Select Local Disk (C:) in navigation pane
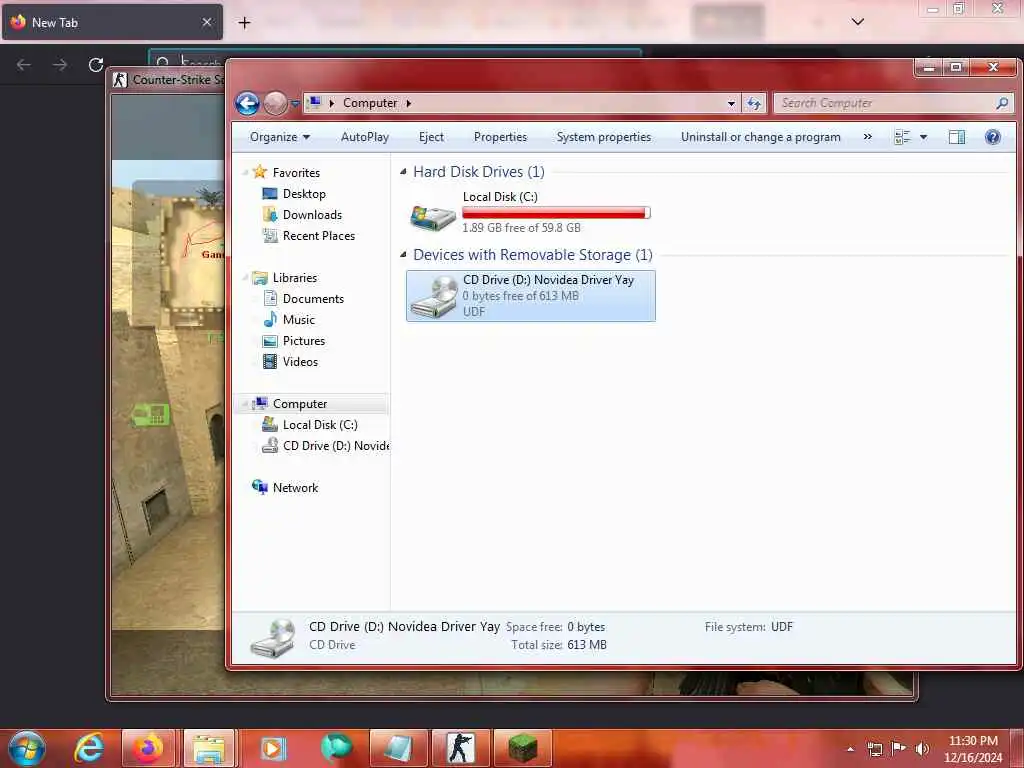Screen dimensions: 1024x768 pyautogui.click(x=320, y=424)
